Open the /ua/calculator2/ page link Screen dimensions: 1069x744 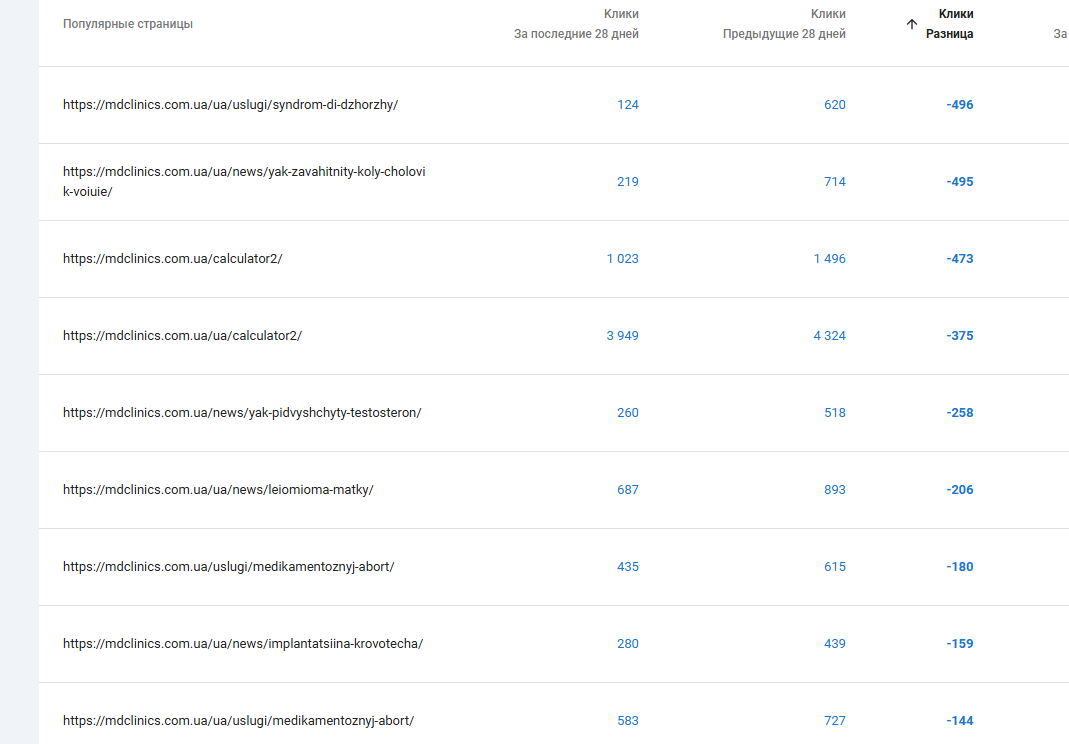[182, 336]
